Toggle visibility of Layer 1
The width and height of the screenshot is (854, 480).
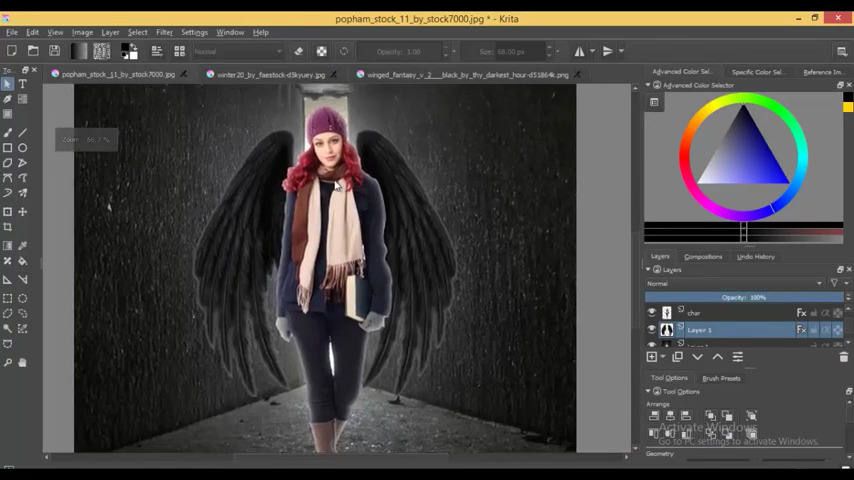click(652, 330)
